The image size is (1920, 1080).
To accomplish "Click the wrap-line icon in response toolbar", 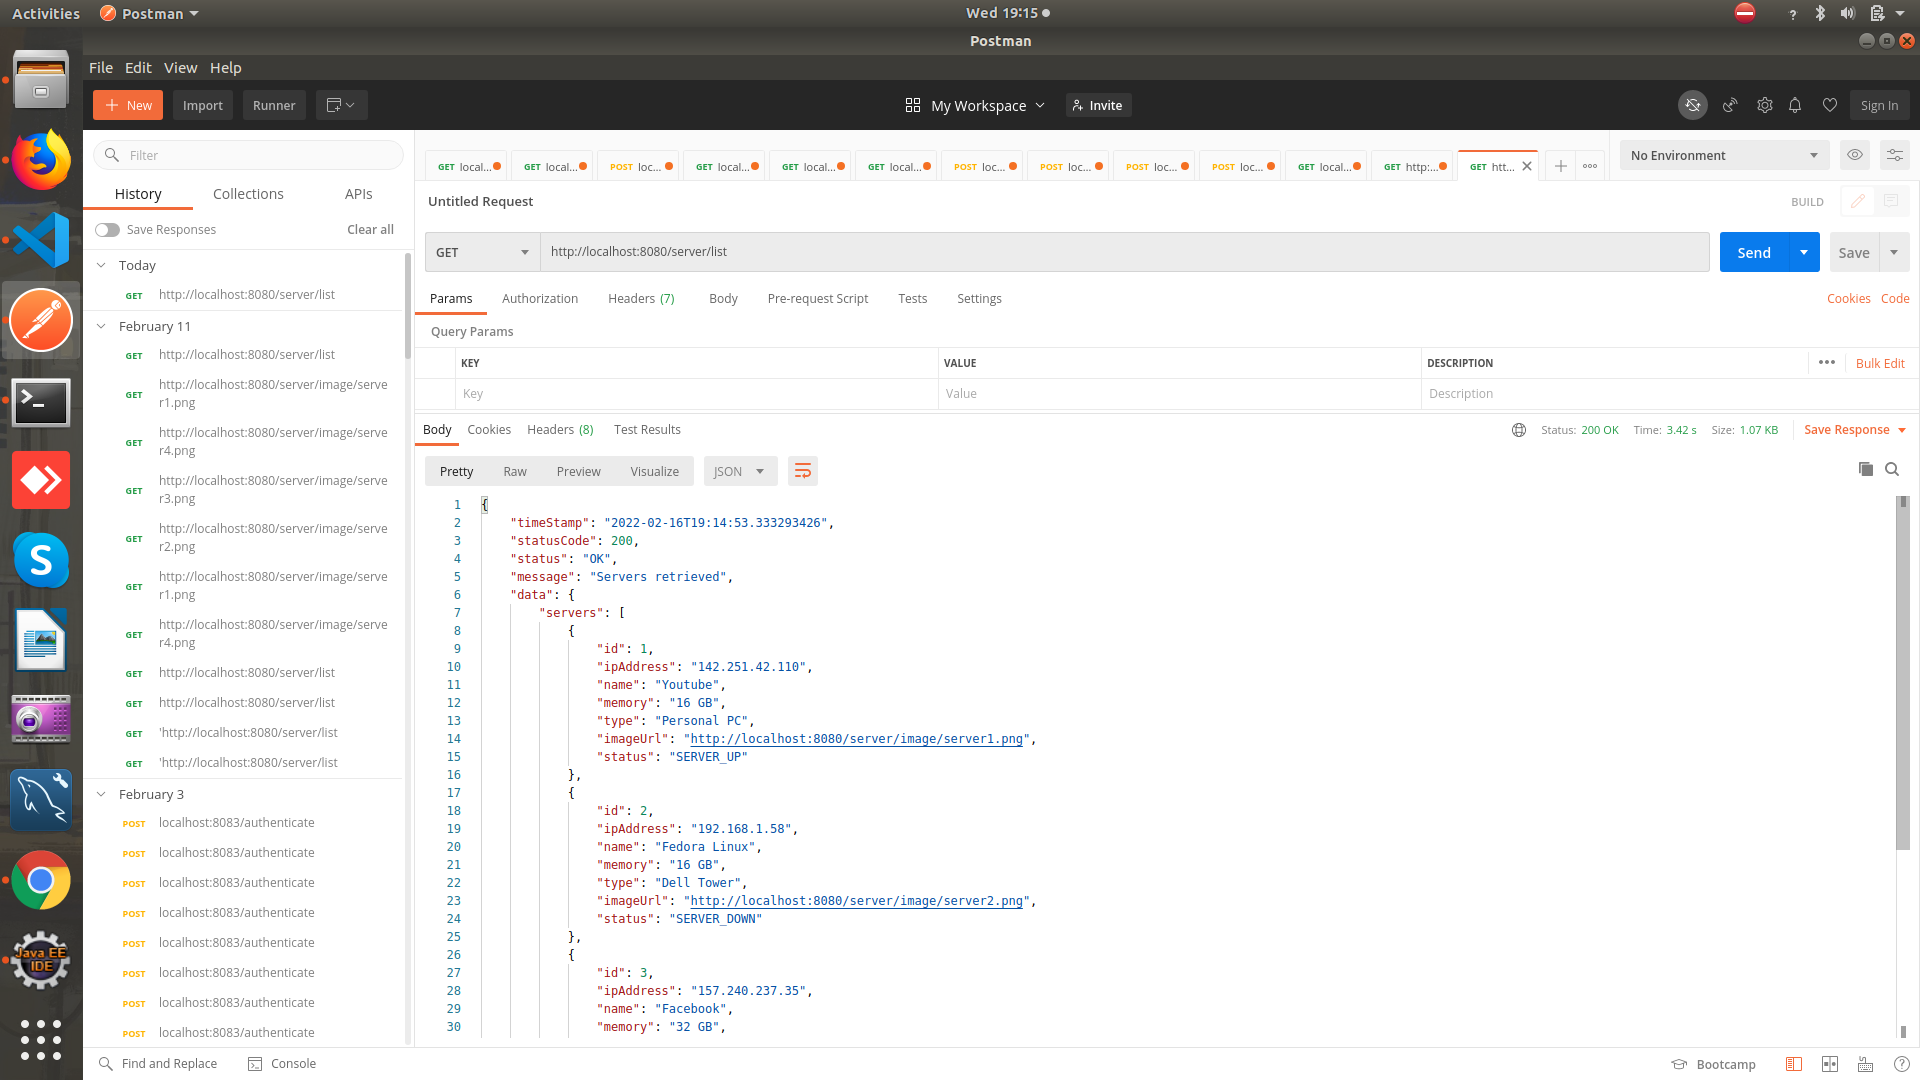I will tap(803, 470).
